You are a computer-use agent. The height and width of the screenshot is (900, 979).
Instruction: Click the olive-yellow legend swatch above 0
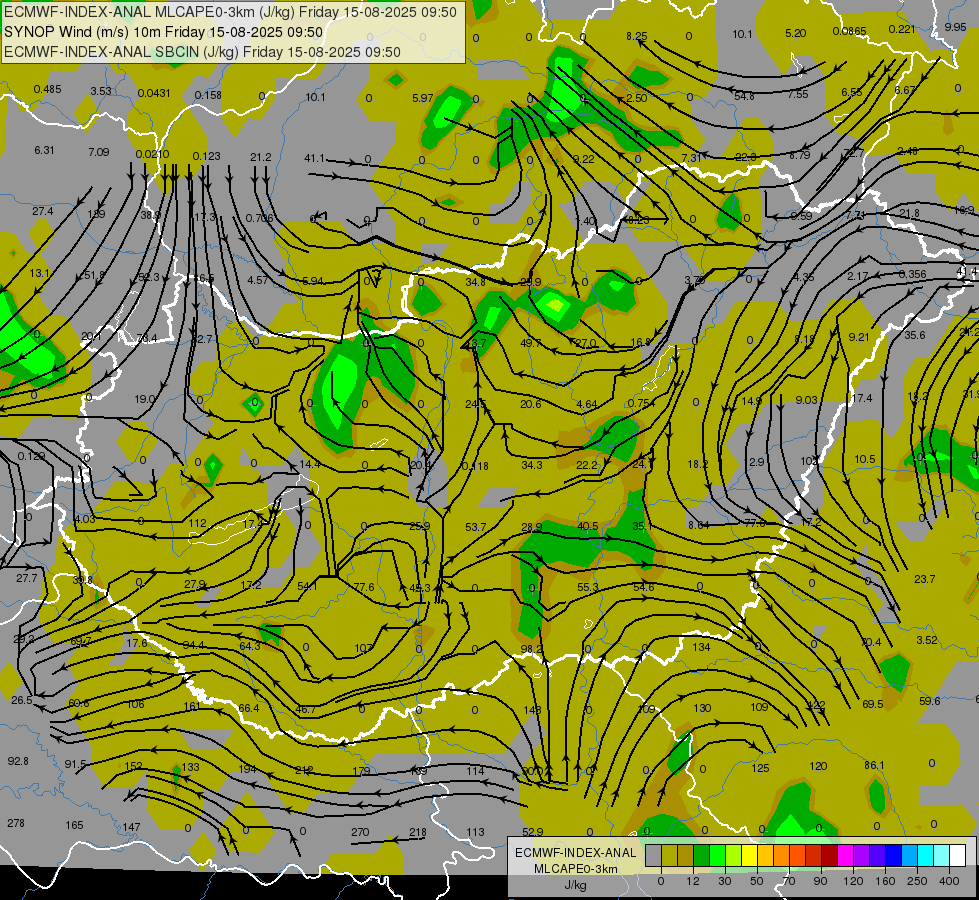(x=669, y=855)
